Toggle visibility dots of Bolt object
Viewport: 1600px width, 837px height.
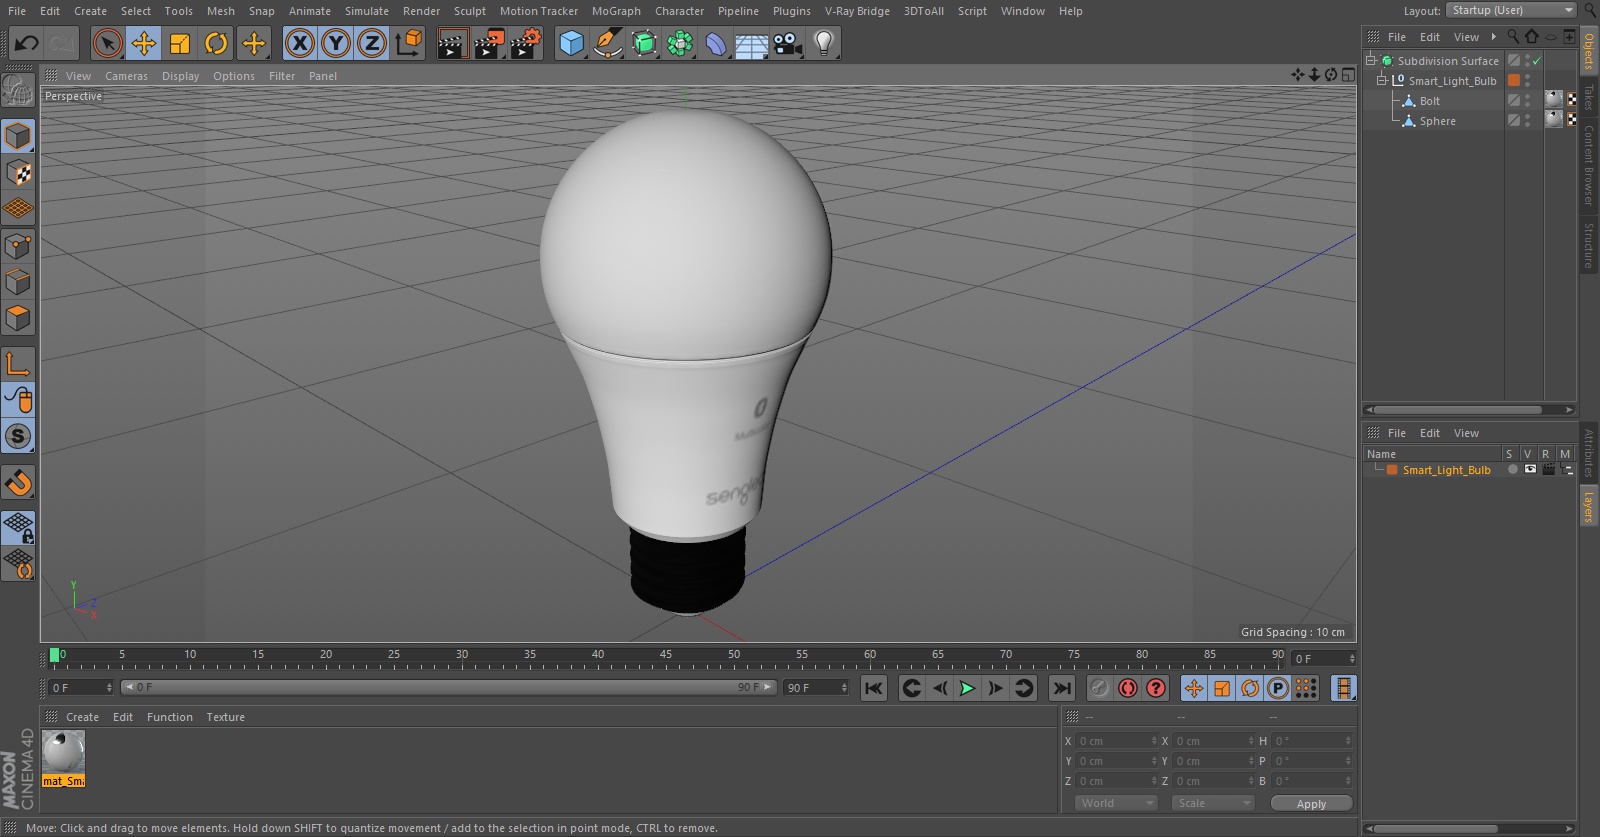[1527, 101]
